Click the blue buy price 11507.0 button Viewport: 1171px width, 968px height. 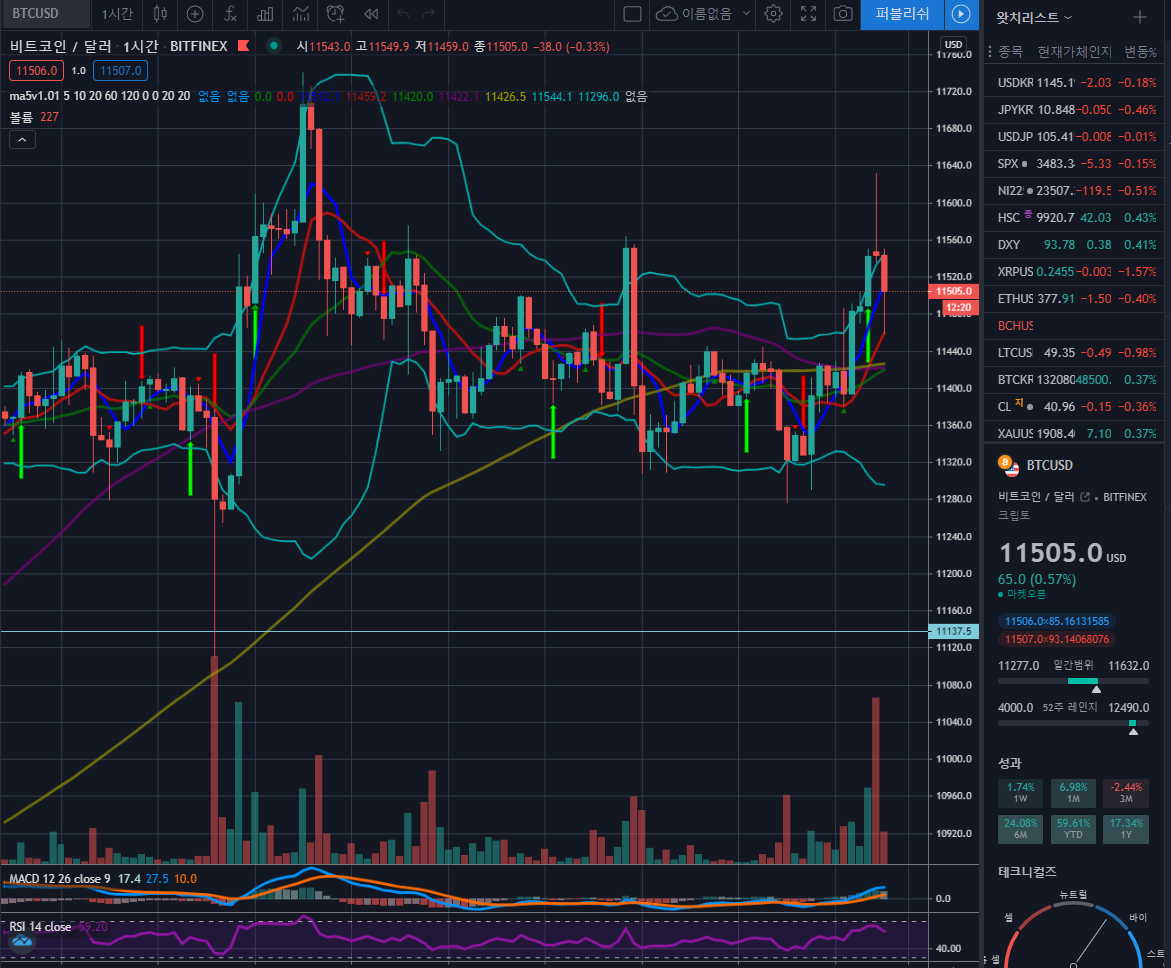coord(120,71)
